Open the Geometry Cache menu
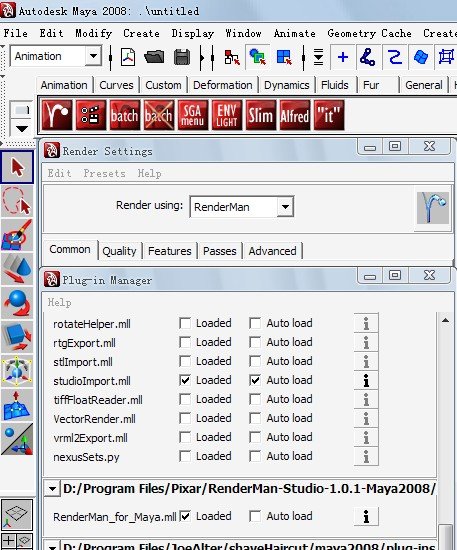 click(369, 33)
